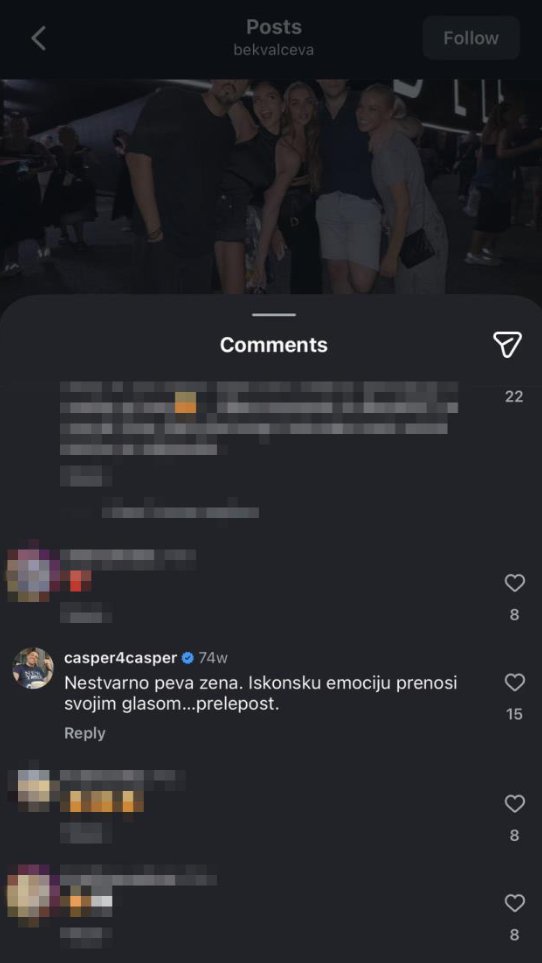The width and height of the screenshot is (542, 963).
Task: Like the comment showing 8 likes above casper4casper
Action: (x=514, y=583)
